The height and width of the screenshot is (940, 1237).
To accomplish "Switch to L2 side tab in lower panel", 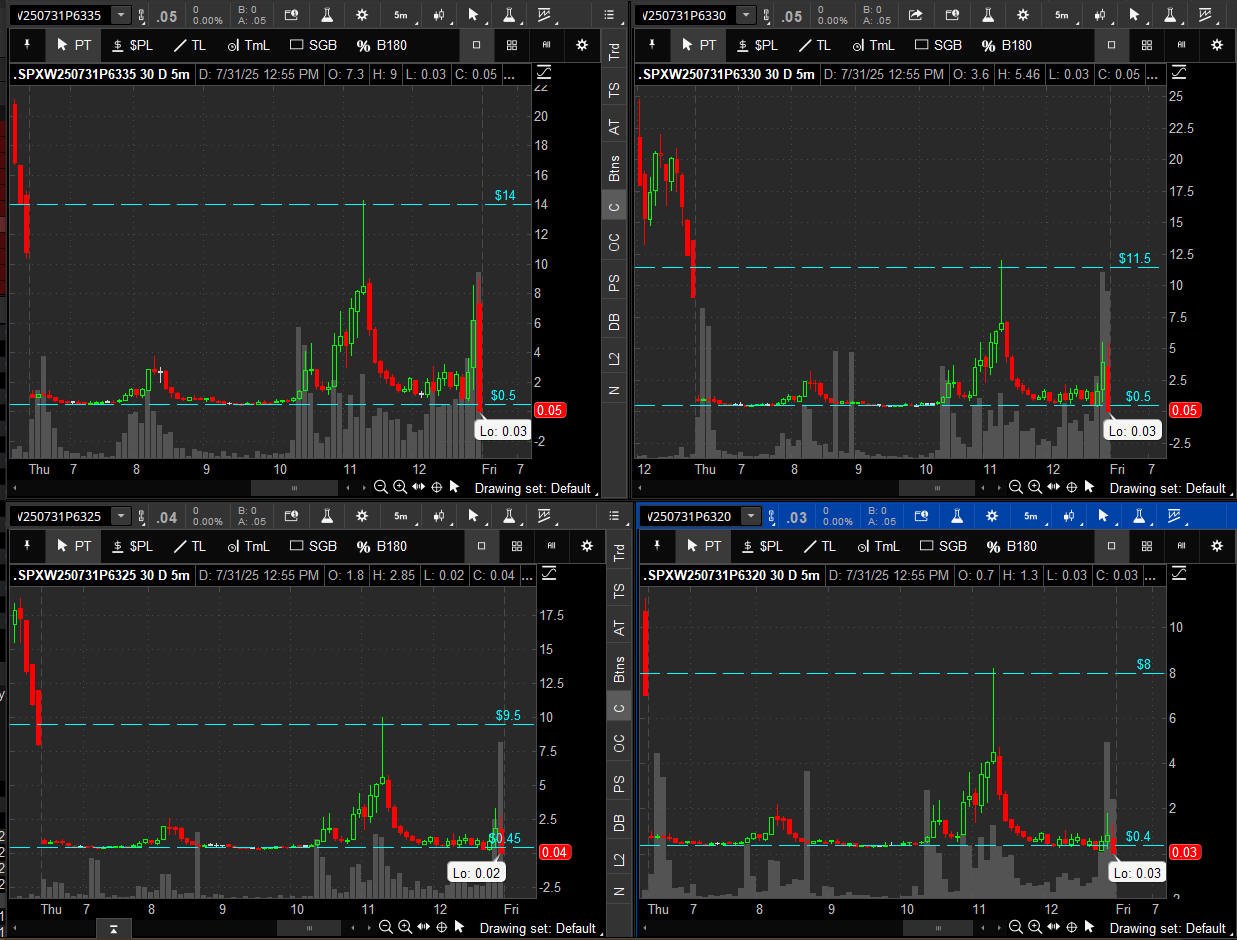I will point(619,859).
